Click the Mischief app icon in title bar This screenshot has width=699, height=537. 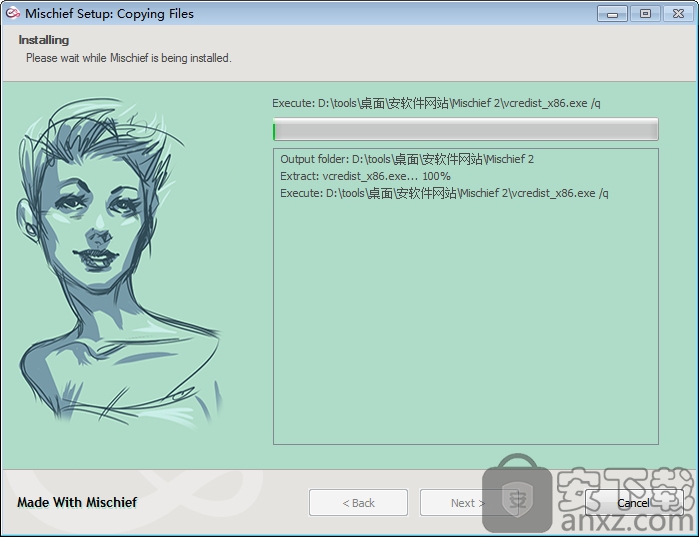coord(13,13)
